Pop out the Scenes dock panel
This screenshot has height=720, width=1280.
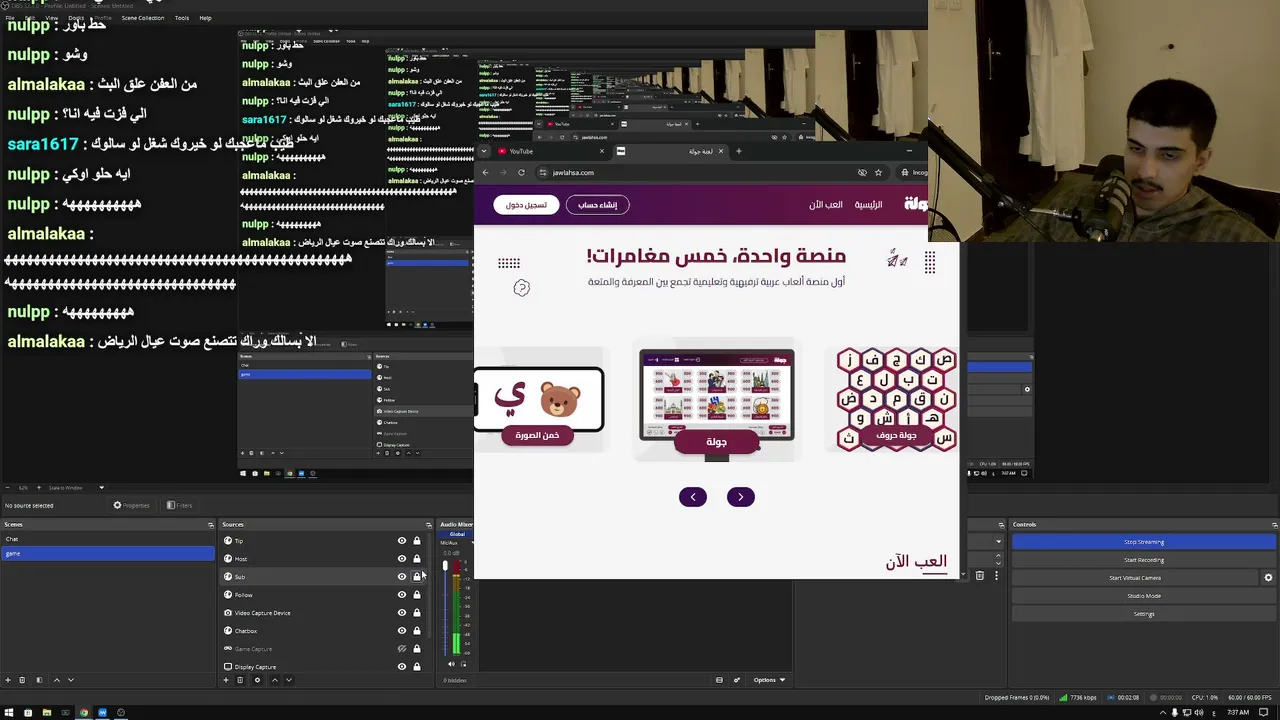click(210, 524)
